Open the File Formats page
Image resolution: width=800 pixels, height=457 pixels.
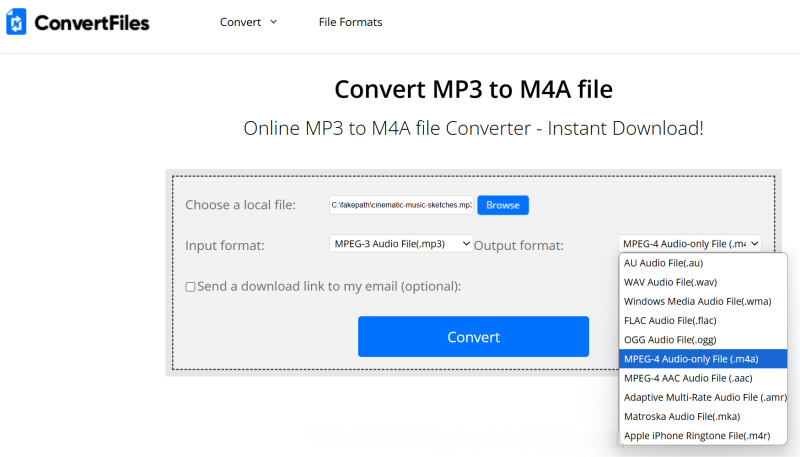[350, 22]
